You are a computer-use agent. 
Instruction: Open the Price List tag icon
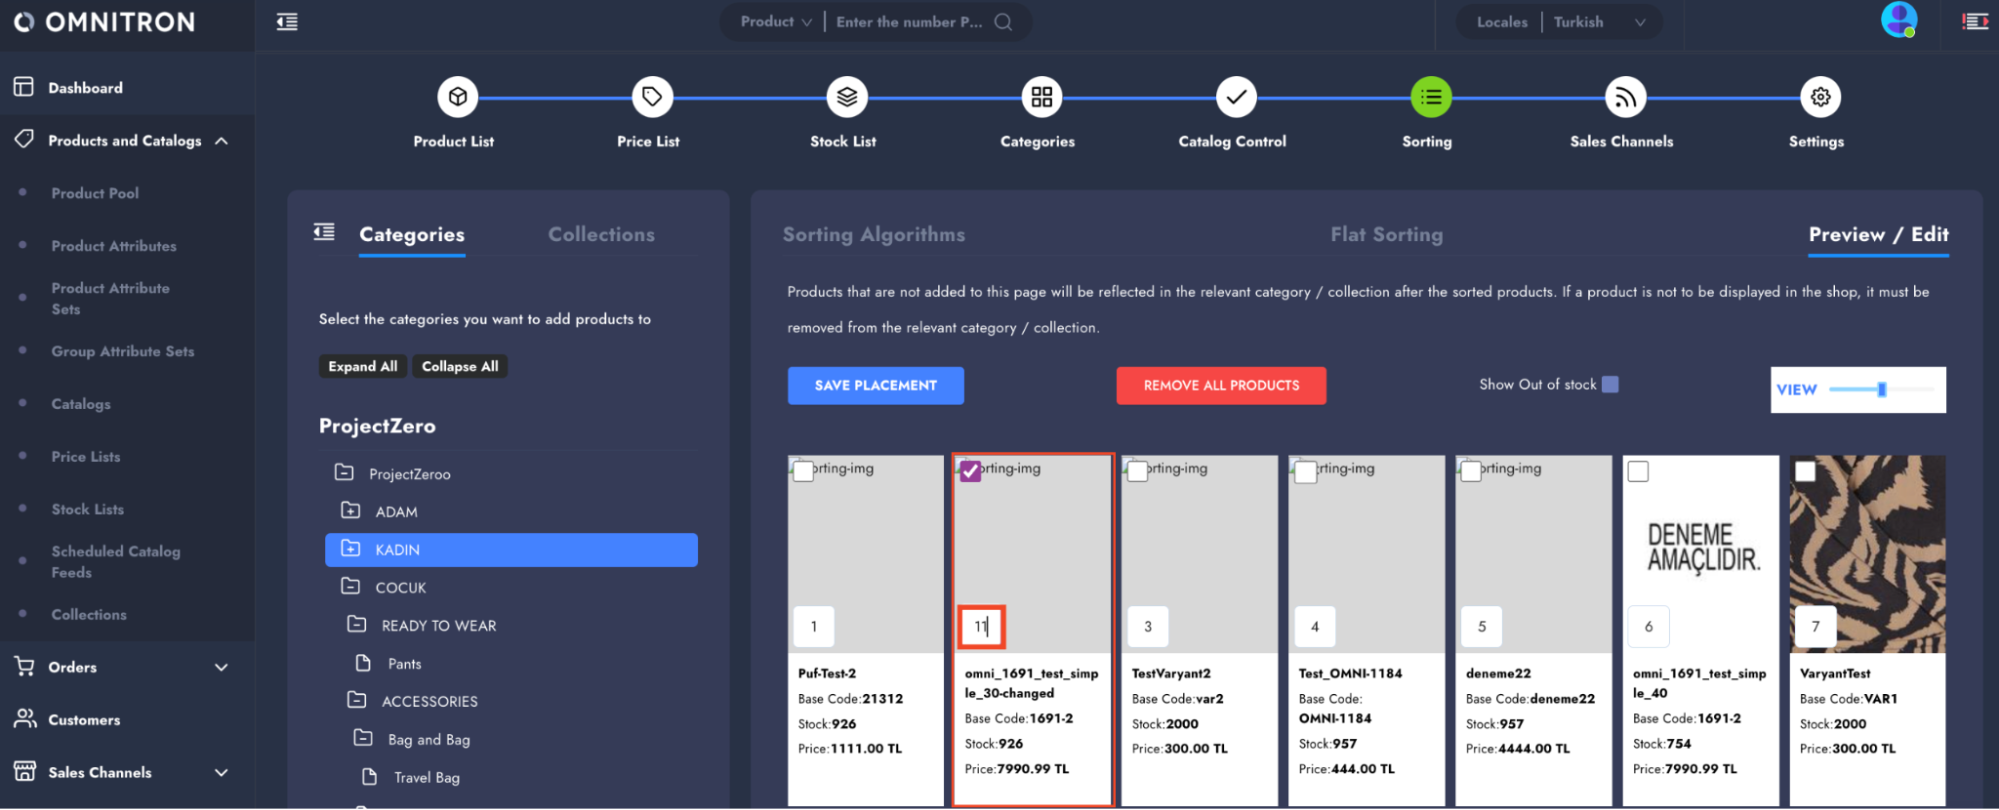(x=652, y=97)
